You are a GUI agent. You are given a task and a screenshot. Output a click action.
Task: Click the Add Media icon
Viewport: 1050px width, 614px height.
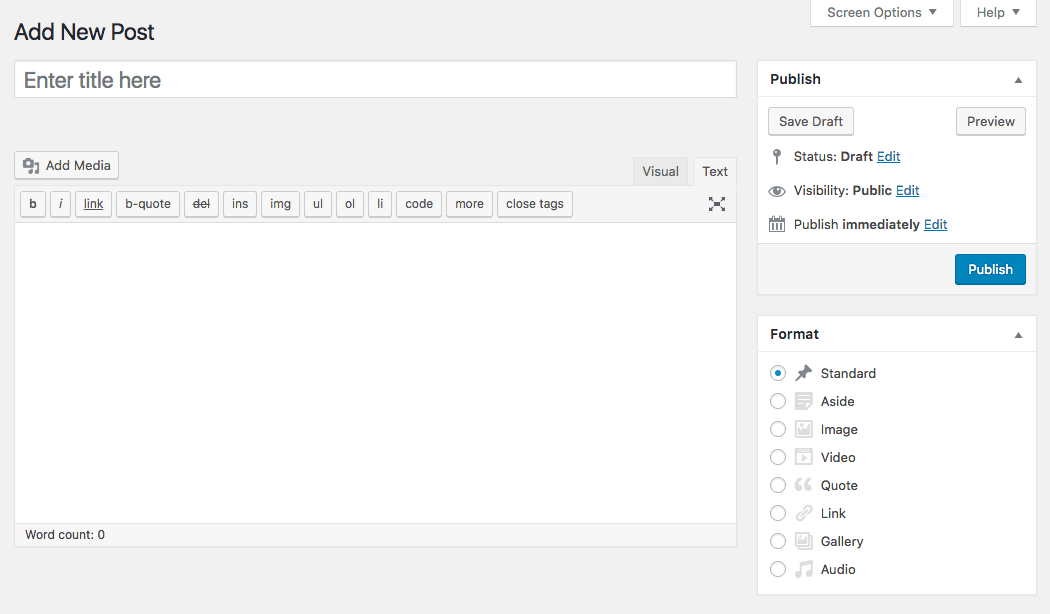pyautogui.click(x=30, y=165)
